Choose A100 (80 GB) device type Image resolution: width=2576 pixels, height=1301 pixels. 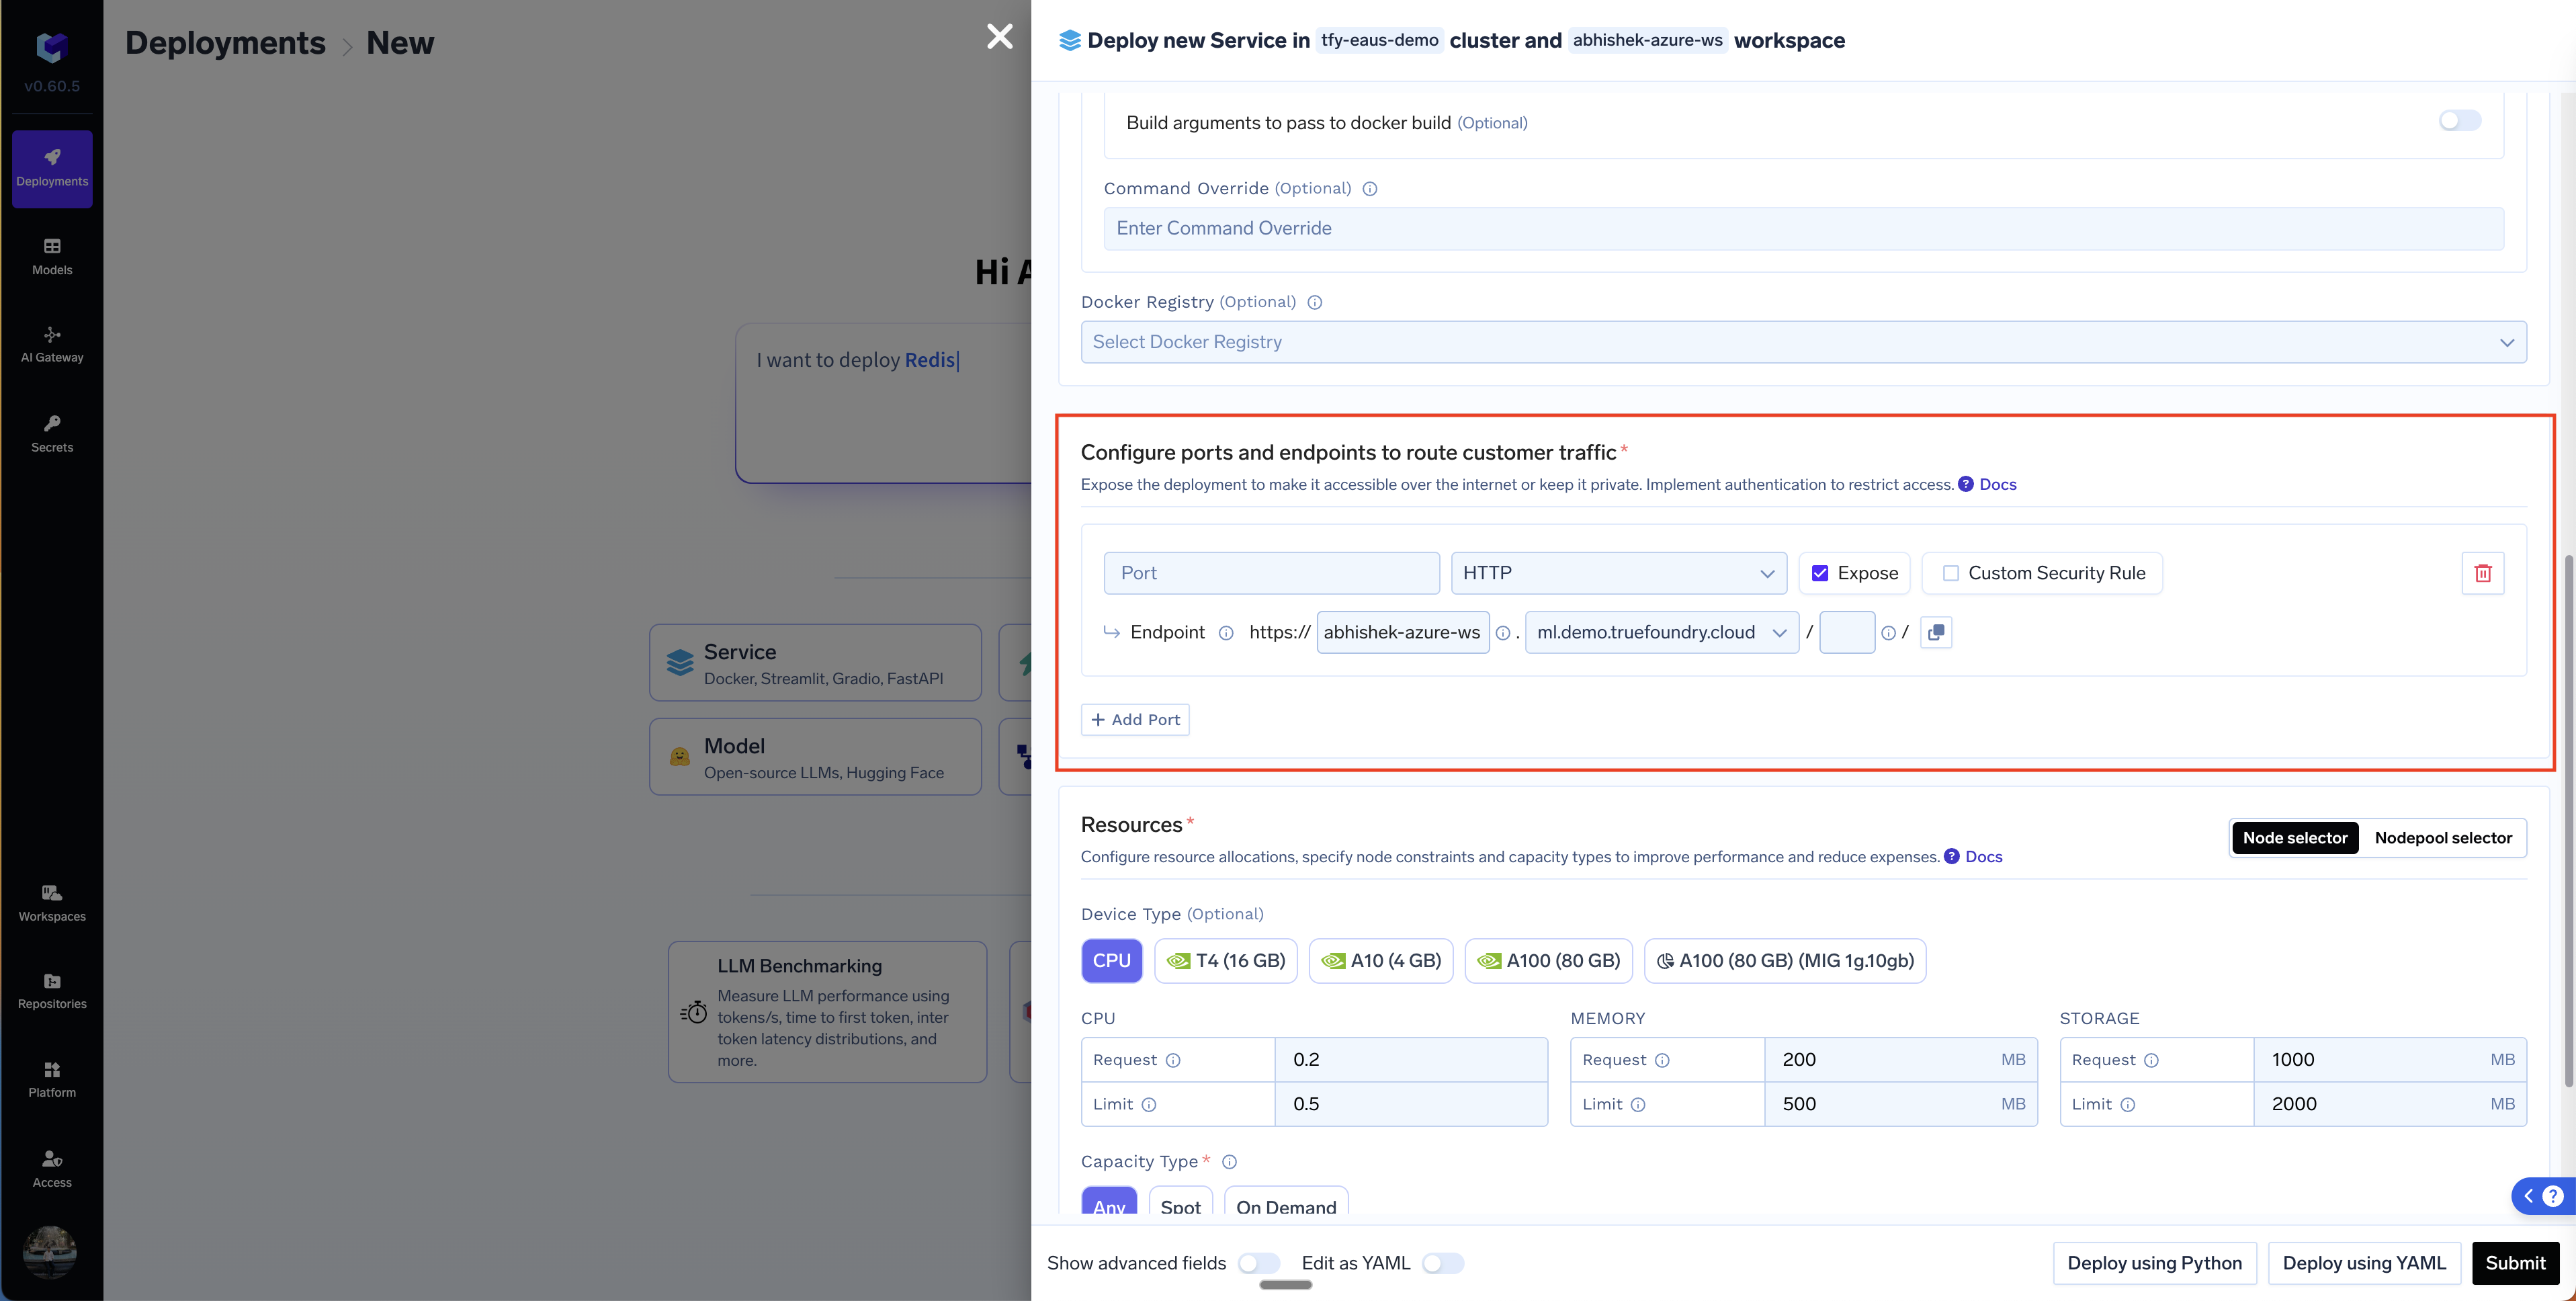click(x=1549, y=961)
